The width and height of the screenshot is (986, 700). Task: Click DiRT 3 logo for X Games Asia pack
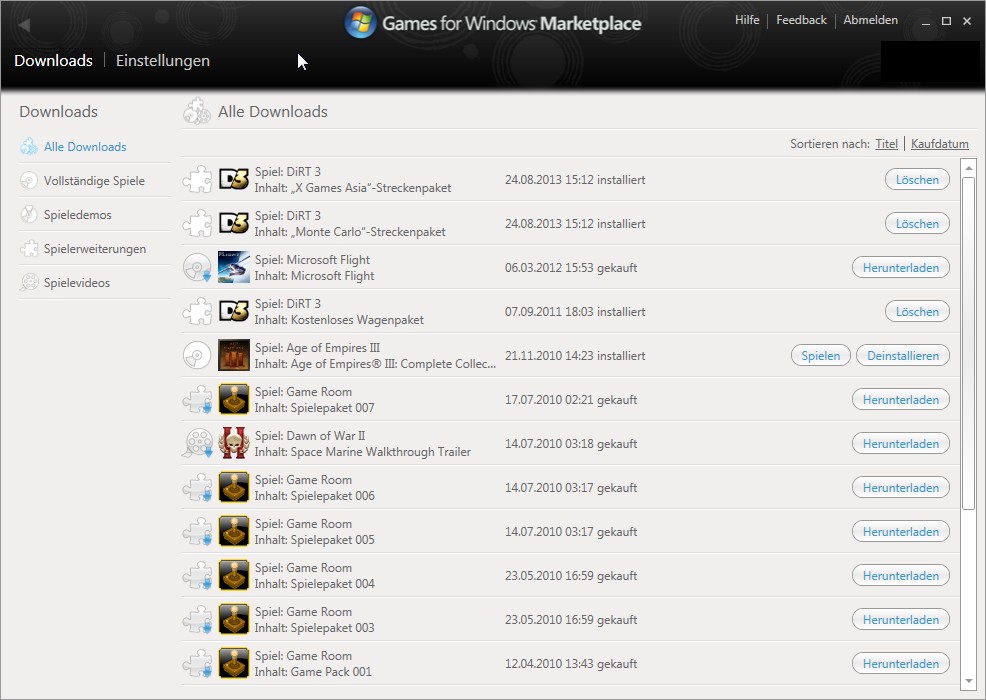234,179
